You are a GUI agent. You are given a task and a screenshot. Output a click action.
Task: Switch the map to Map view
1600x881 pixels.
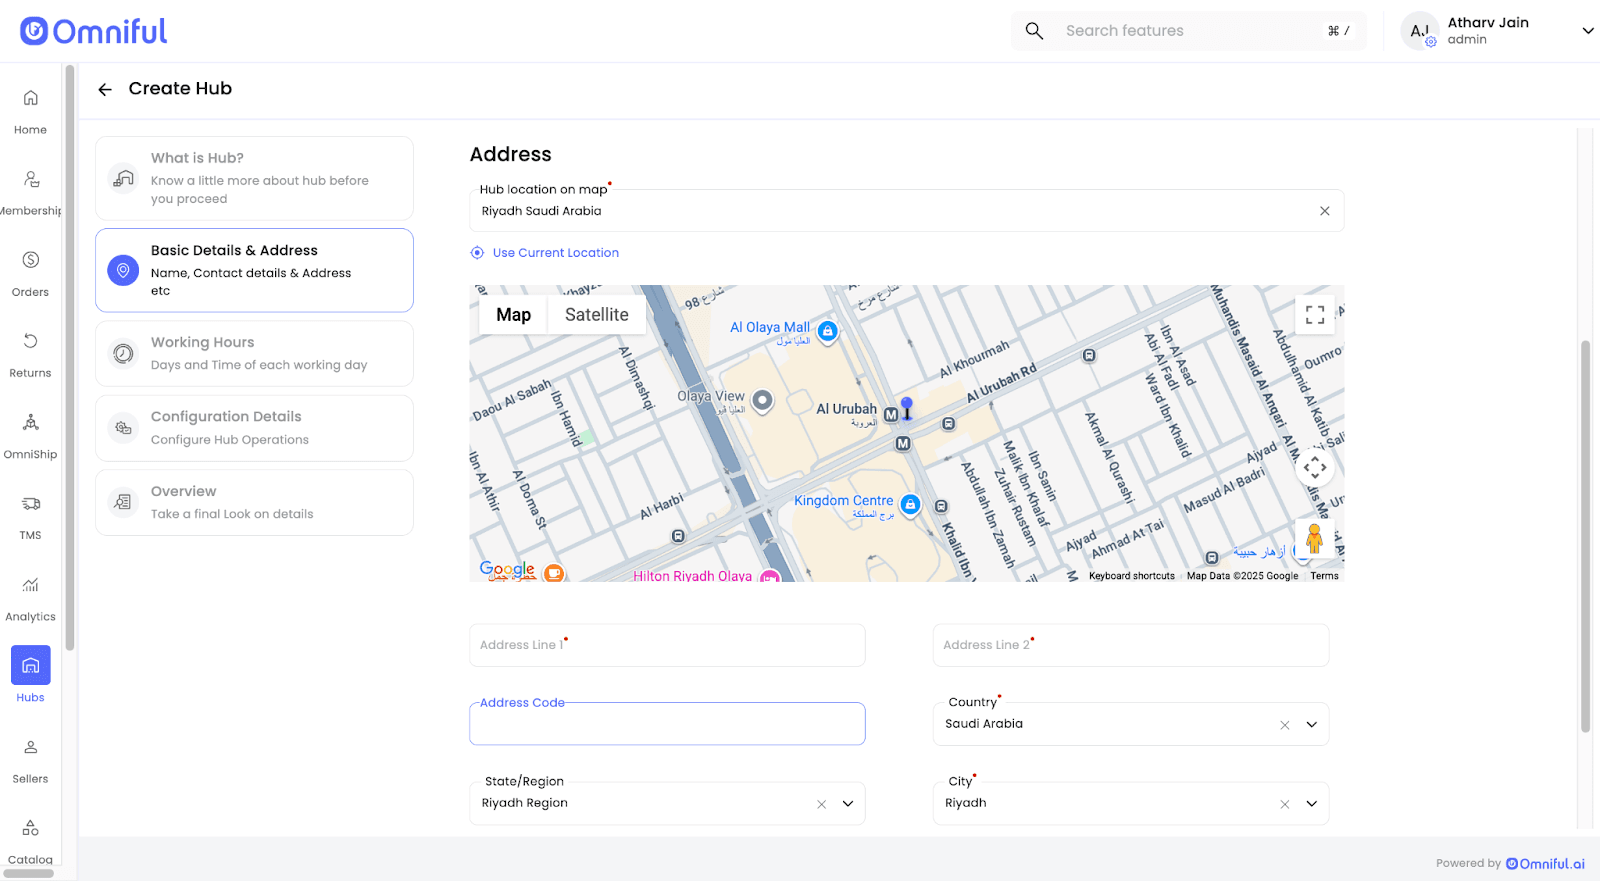tap(513, 315)
